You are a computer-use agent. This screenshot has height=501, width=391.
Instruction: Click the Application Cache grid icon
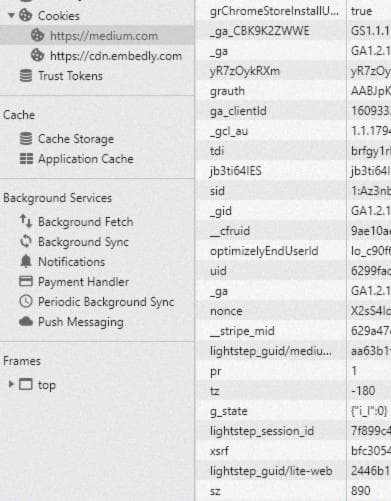(26, 159)
